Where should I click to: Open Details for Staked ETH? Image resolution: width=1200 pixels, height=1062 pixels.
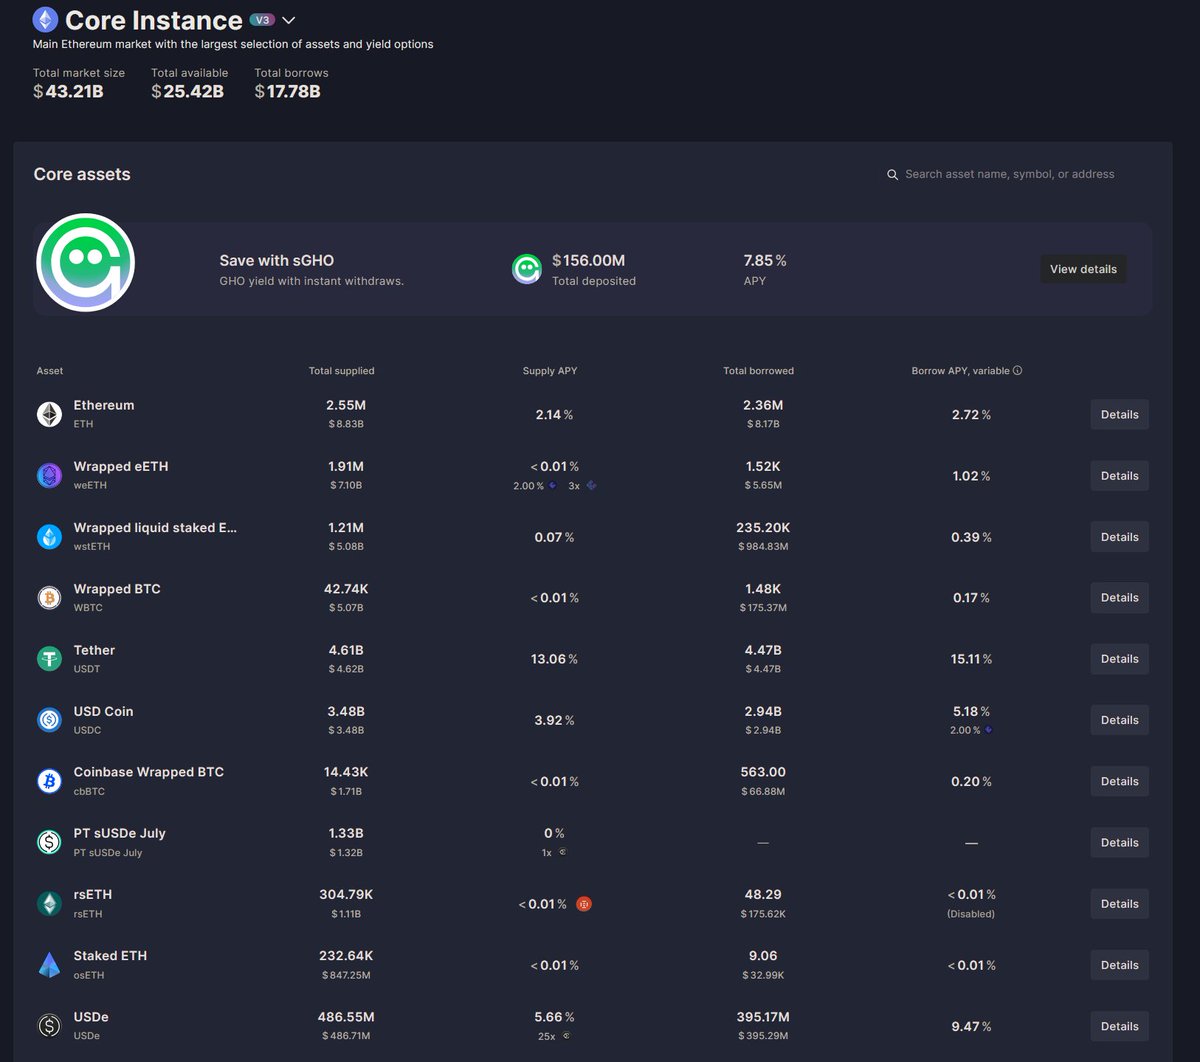1119,965
